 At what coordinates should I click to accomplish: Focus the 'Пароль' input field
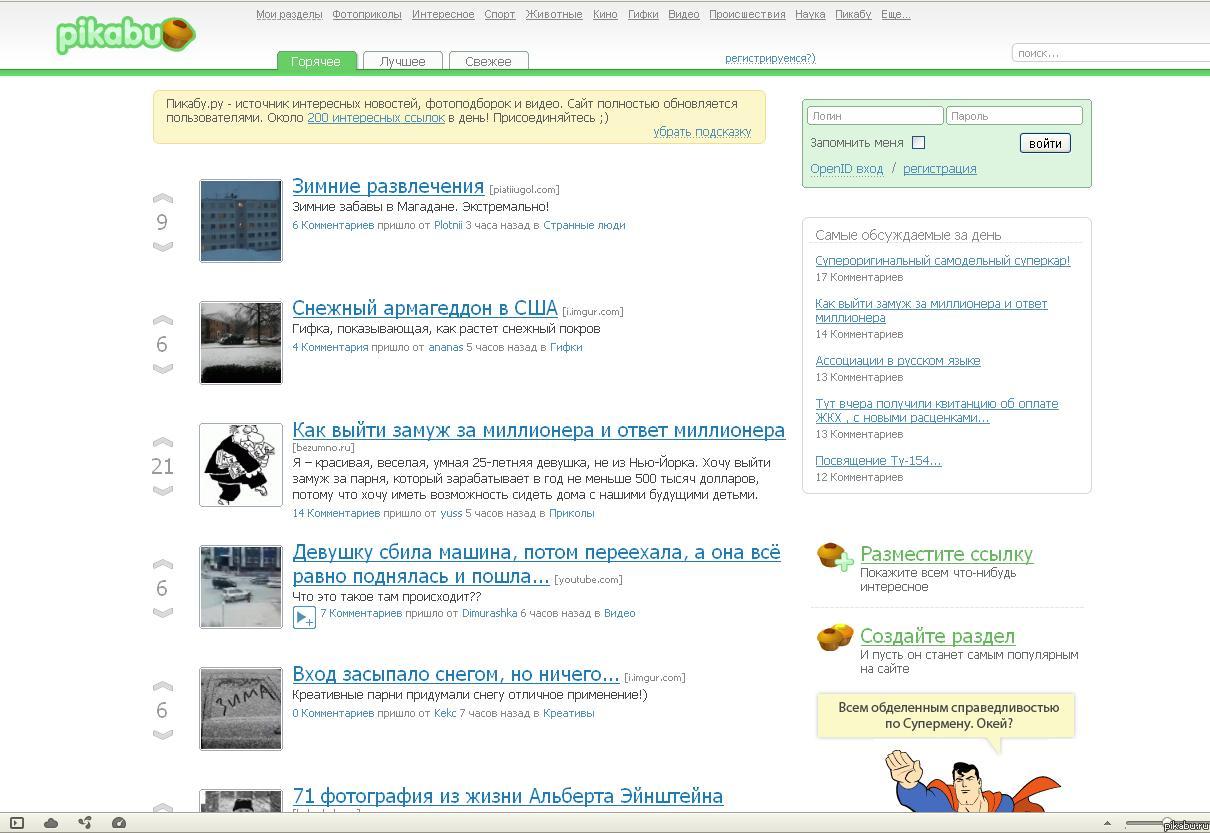click(x=1014, y=116)
